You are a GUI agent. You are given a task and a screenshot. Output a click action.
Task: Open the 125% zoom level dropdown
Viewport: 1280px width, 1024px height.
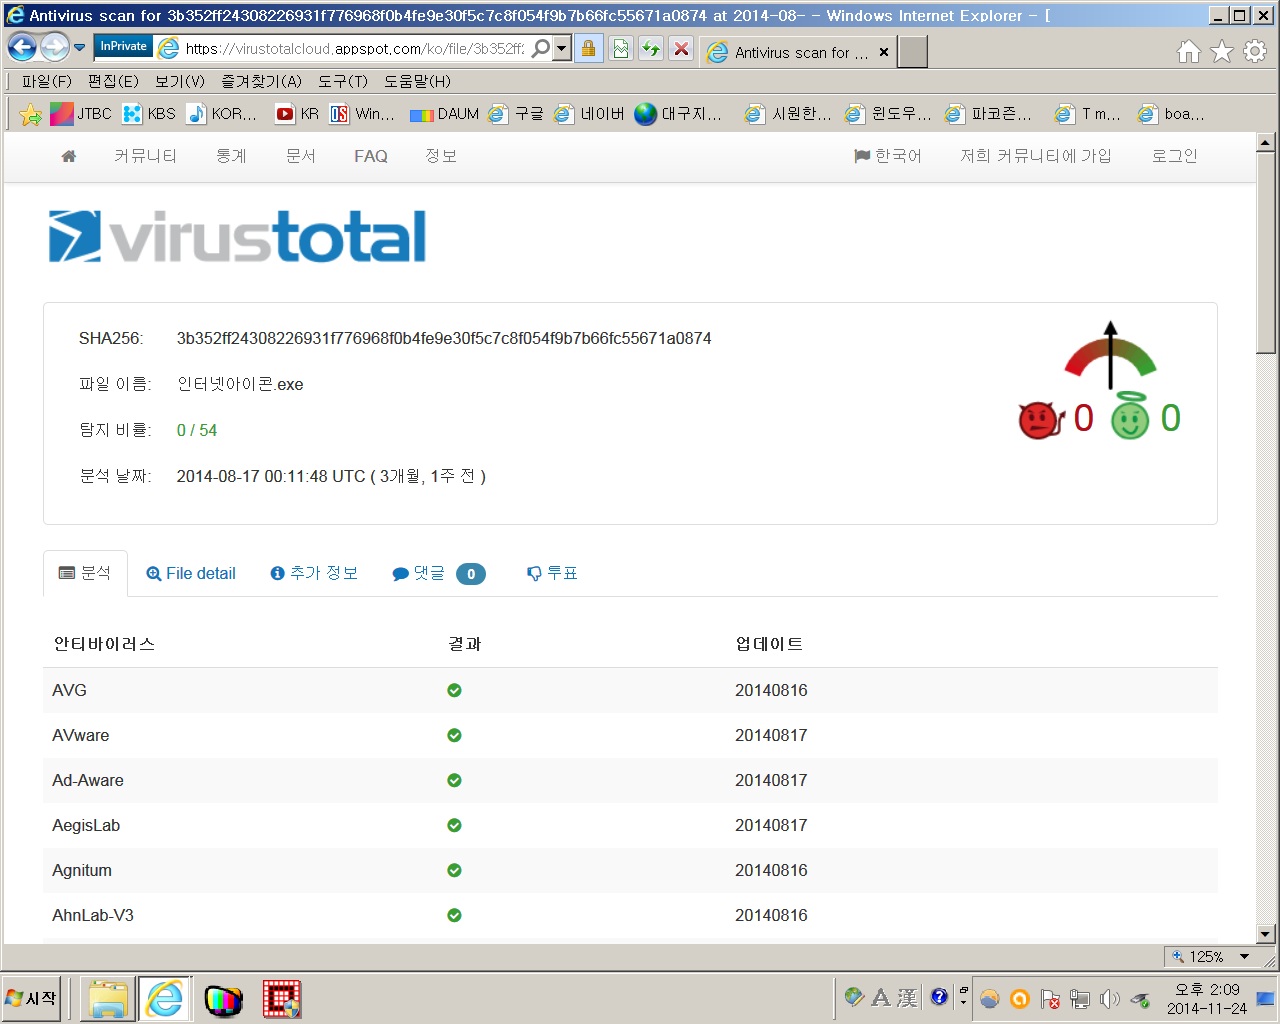[x=1245, y=957]
